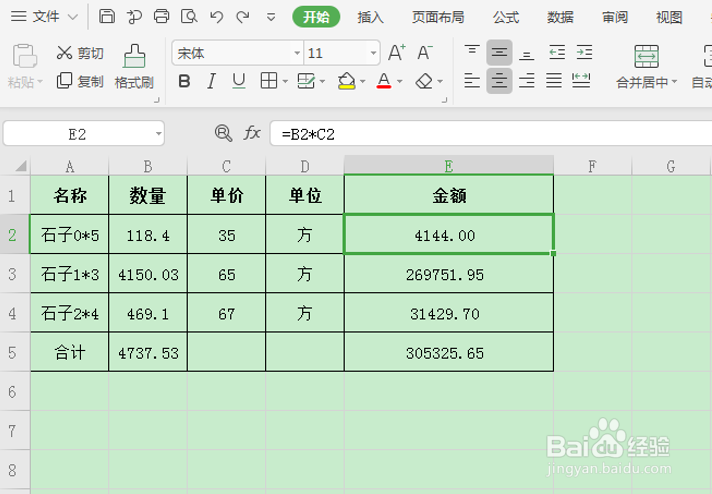Align text to top
Screen dimensions: 712x494
[x=472, y=52]
